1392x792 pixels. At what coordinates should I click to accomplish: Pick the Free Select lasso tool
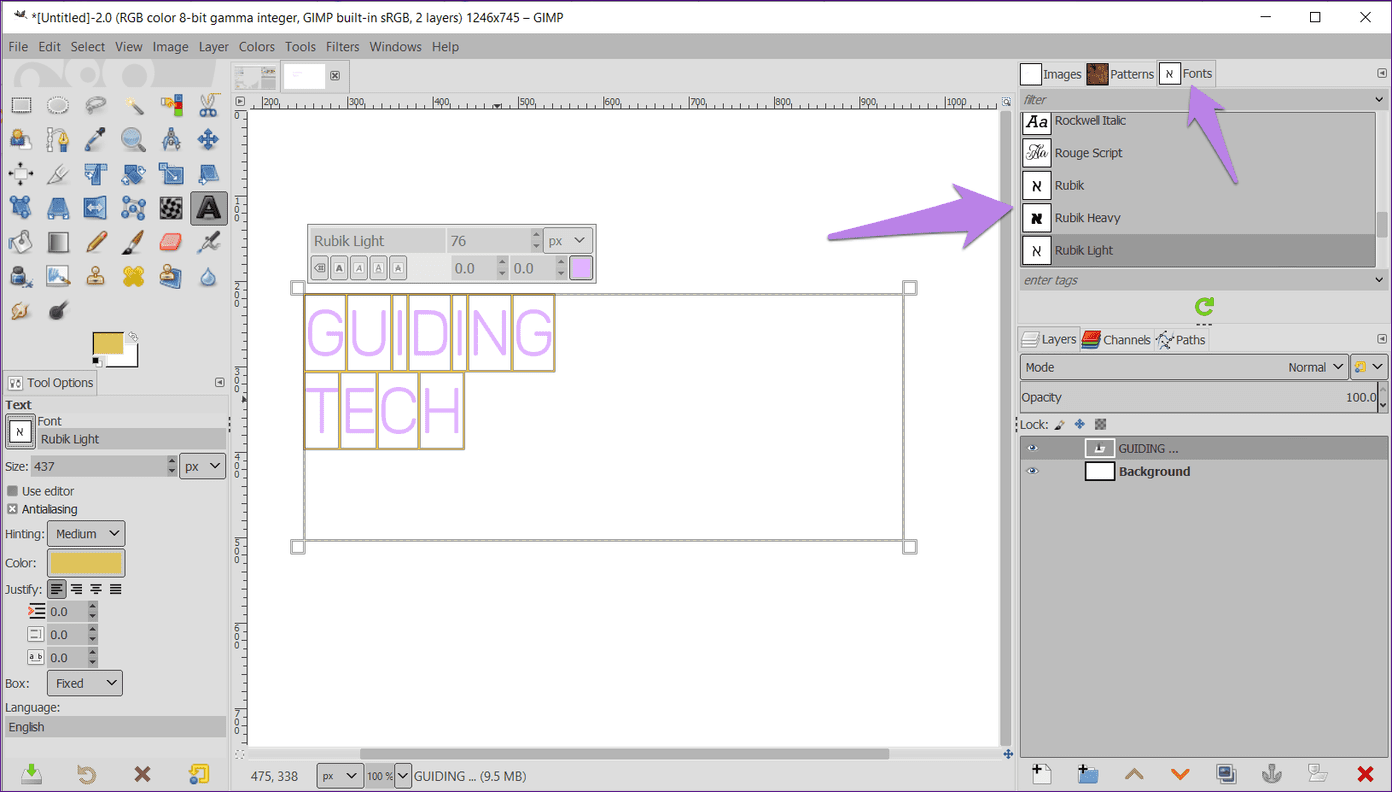[x=96, y=105]
